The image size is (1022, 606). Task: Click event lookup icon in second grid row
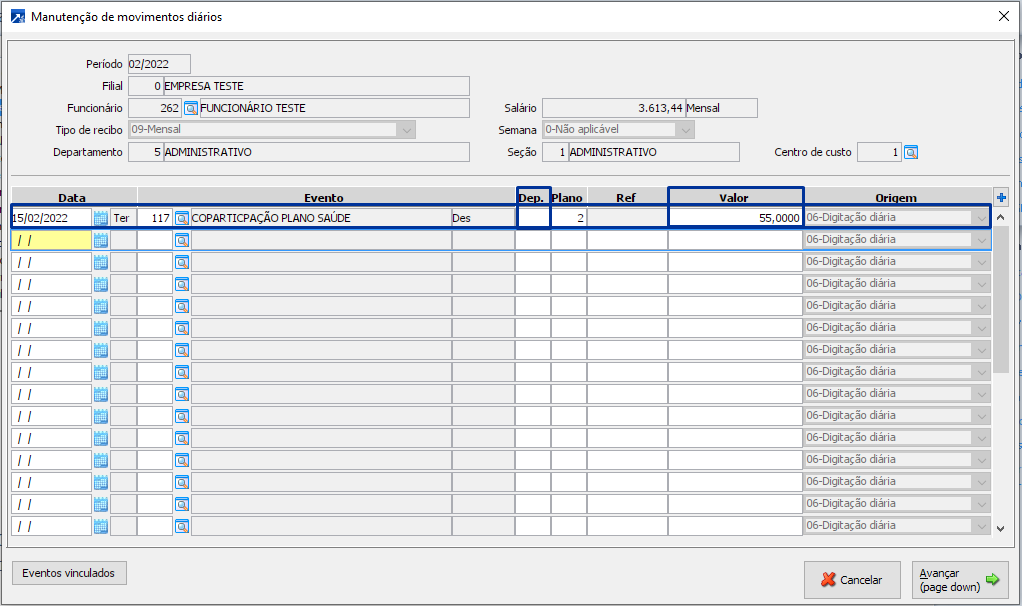(x=182, y=240)
